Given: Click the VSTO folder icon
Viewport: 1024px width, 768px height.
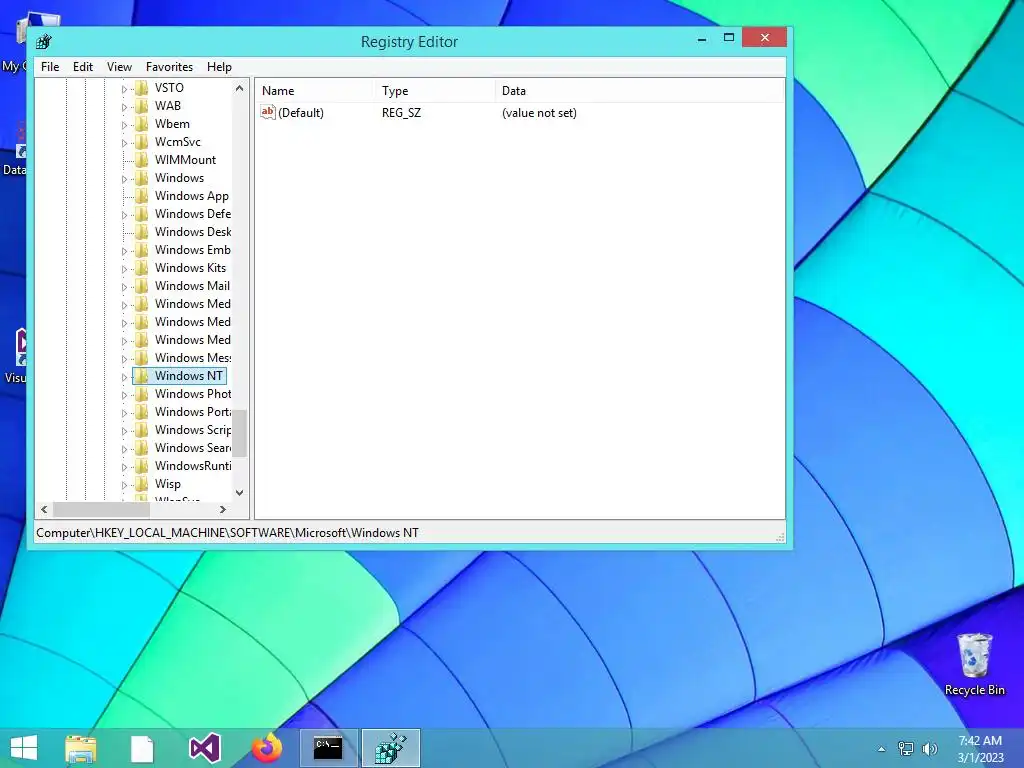Looking at the screenshot, I should click(x=142, y=88).
